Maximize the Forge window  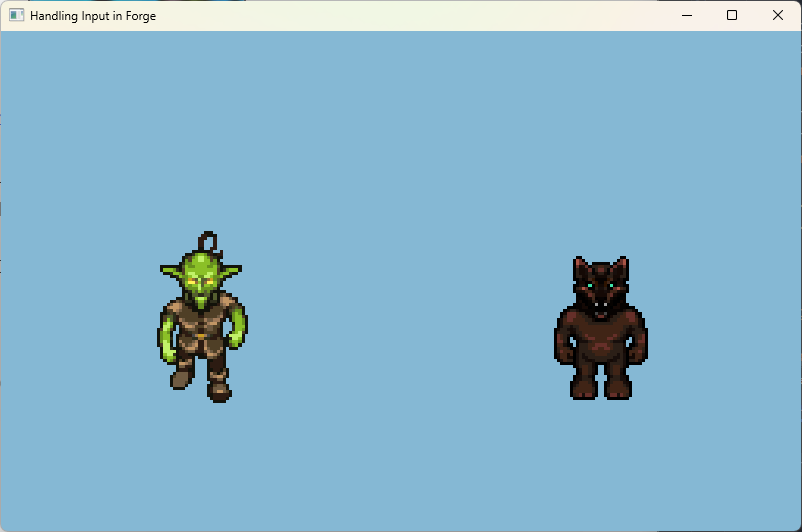[732, 16]
